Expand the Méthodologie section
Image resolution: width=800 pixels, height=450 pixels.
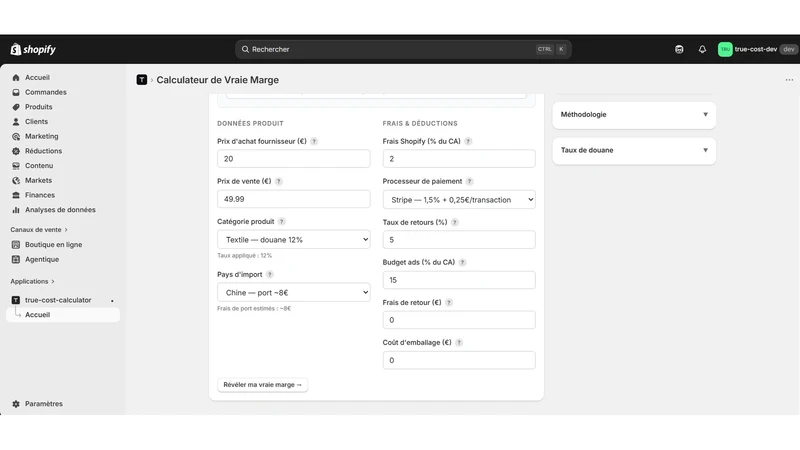pos(634,115)
